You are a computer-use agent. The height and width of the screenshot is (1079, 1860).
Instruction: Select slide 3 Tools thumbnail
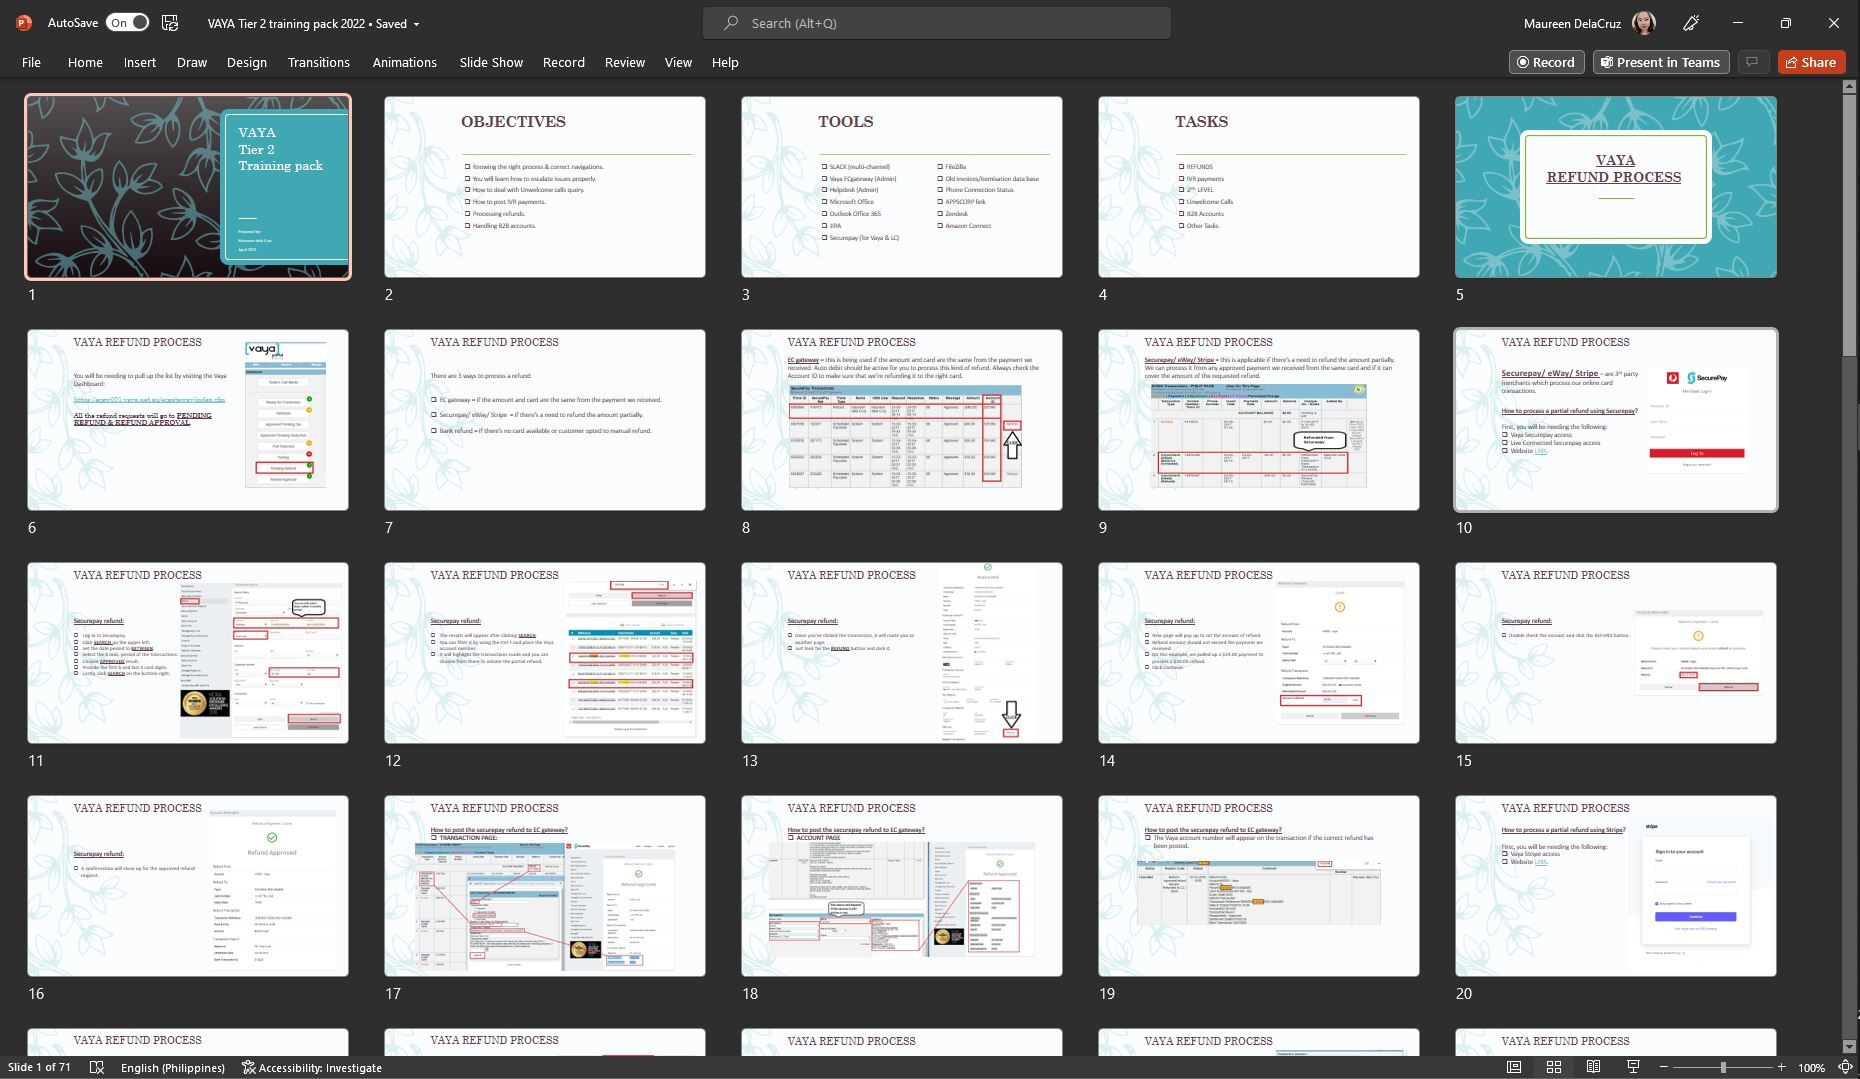point(902,187)
